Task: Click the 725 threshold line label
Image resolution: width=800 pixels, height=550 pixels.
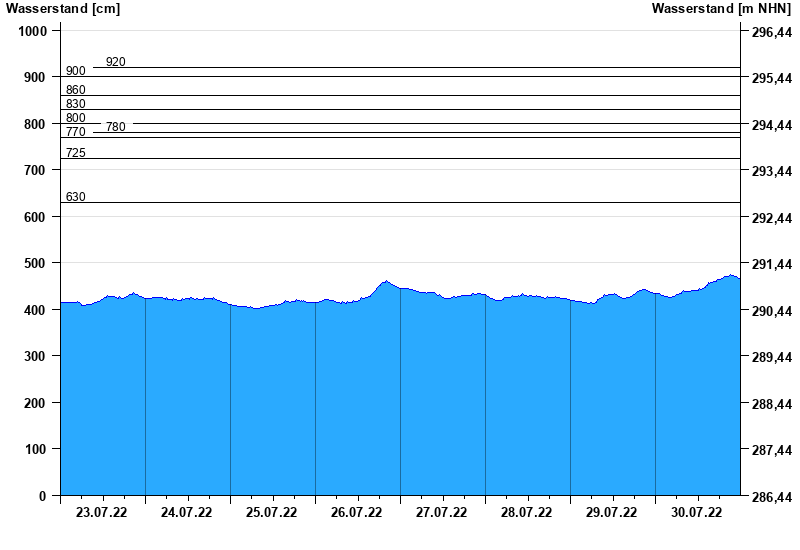Action: pos(76,153)
